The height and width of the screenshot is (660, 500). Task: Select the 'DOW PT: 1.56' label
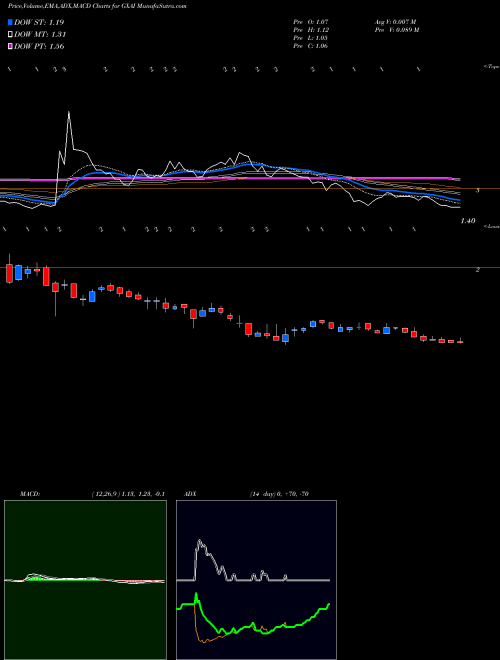point(39,47)
